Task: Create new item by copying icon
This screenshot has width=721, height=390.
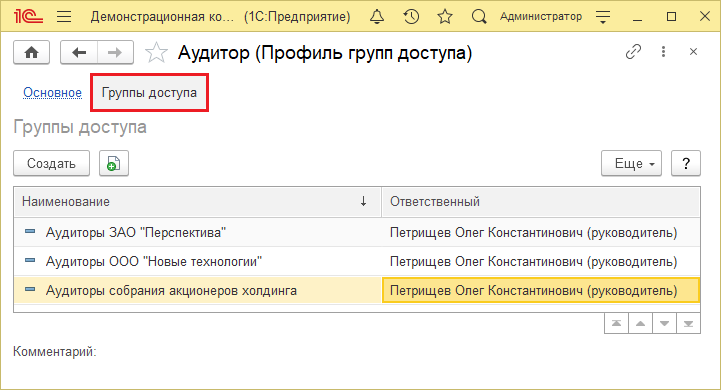Action: 114,163
